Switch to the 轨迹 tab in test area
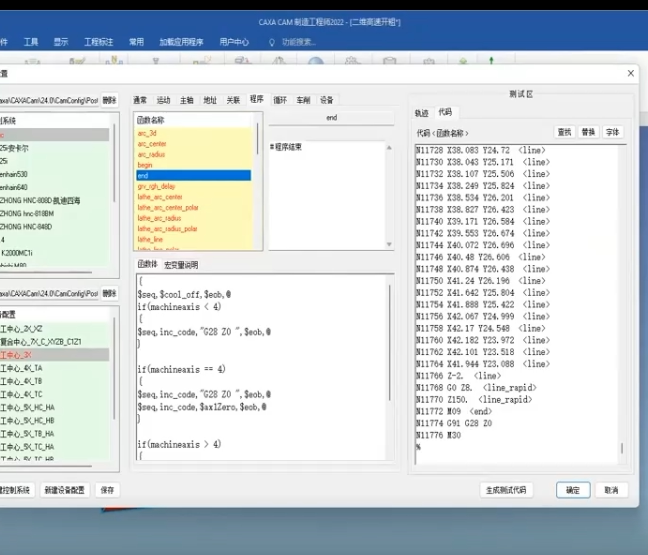 pos(422,113)
